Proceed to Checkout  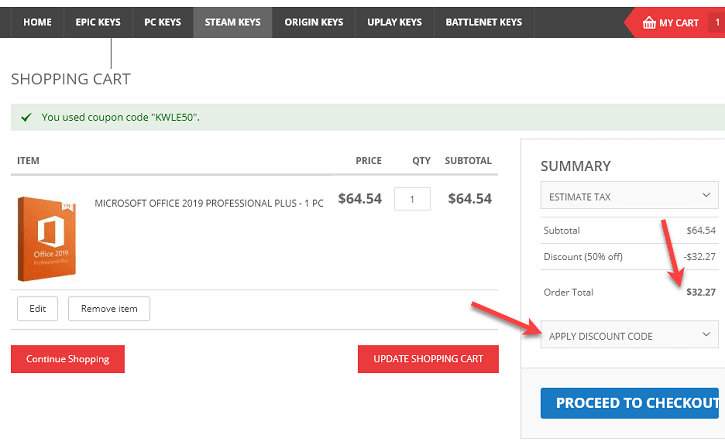[x=630, y=403]
